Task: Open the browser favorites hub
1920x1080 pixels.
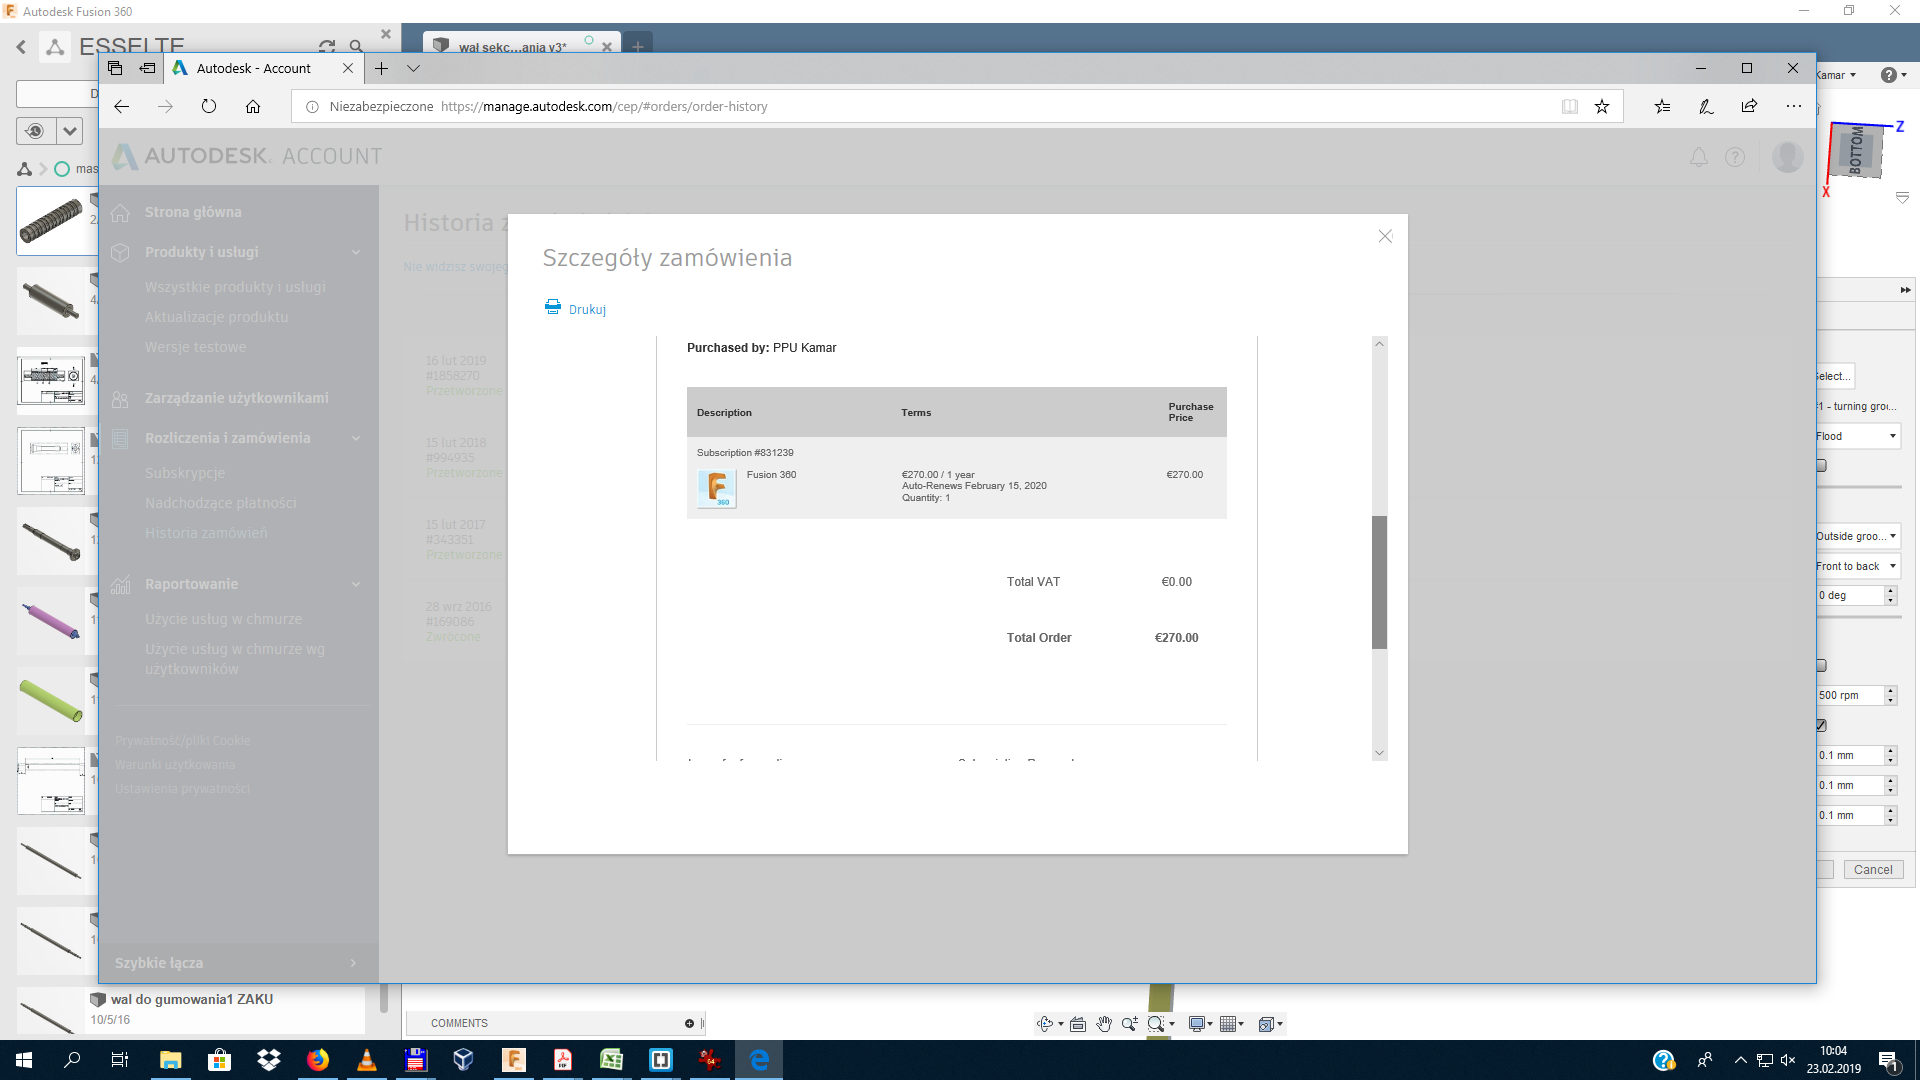Action: tap(1662, 106)
